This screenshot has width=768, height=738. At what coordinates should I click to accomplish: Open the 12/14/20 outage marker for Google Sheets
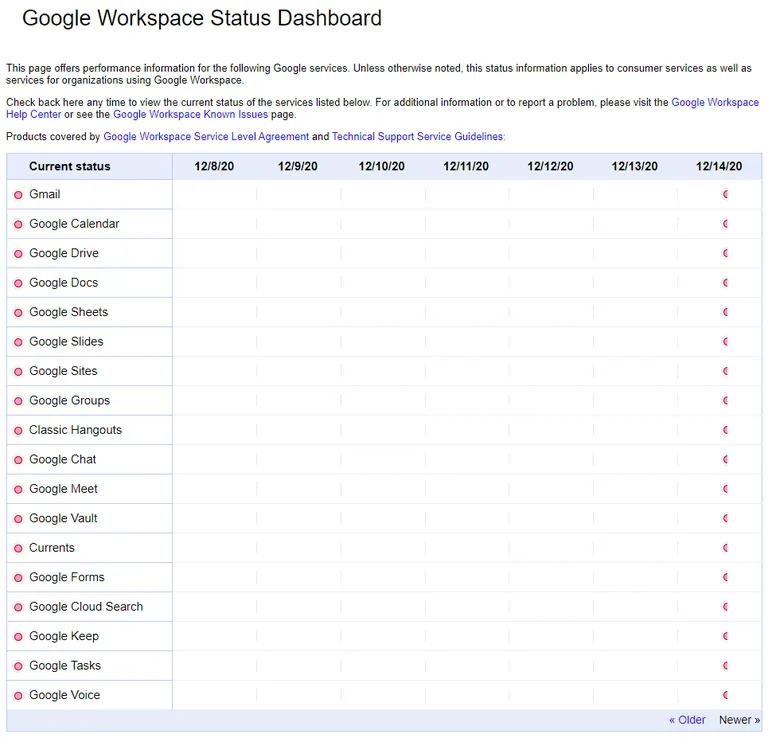[x=725, y=312]
